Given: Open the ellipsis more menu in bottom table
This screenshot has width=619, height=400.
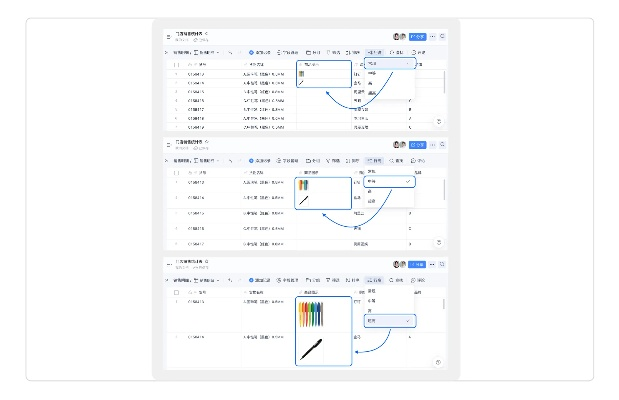Looking at the screenshot, I should point(433,264).
